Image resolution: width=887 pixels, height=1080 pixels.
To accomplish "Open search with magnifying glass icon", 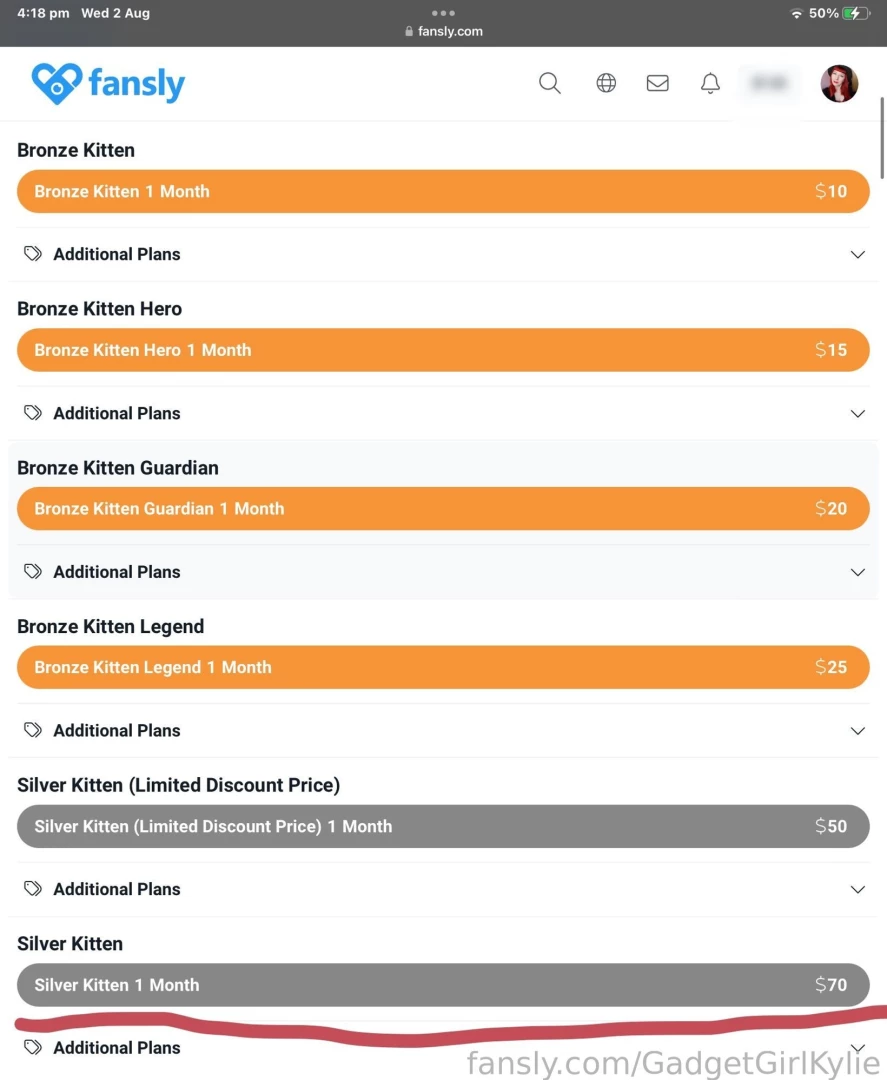I will (x=550, y=83).
